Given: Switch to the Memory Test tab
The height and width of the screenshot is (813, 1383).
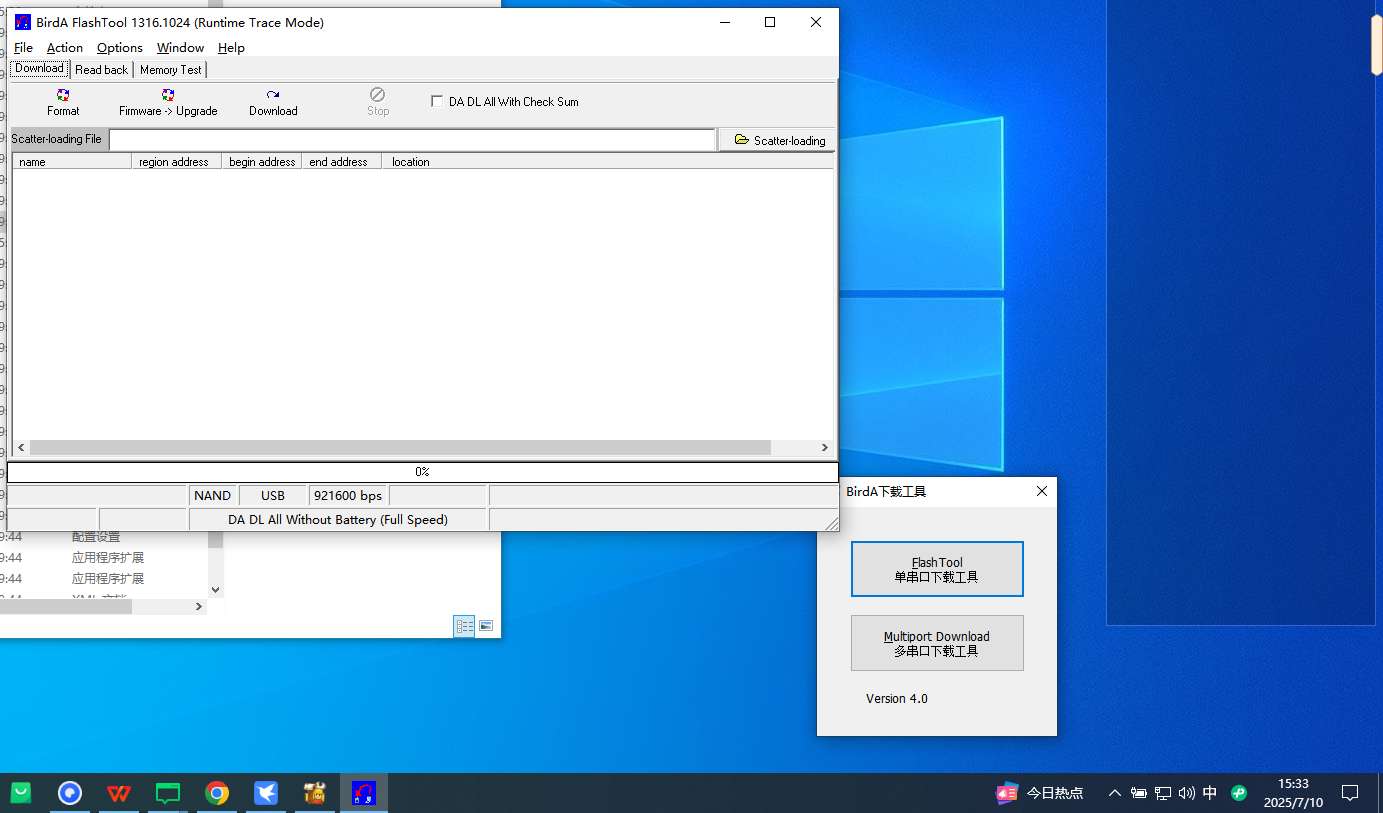Looking at the screenshot, I should 170,69.
